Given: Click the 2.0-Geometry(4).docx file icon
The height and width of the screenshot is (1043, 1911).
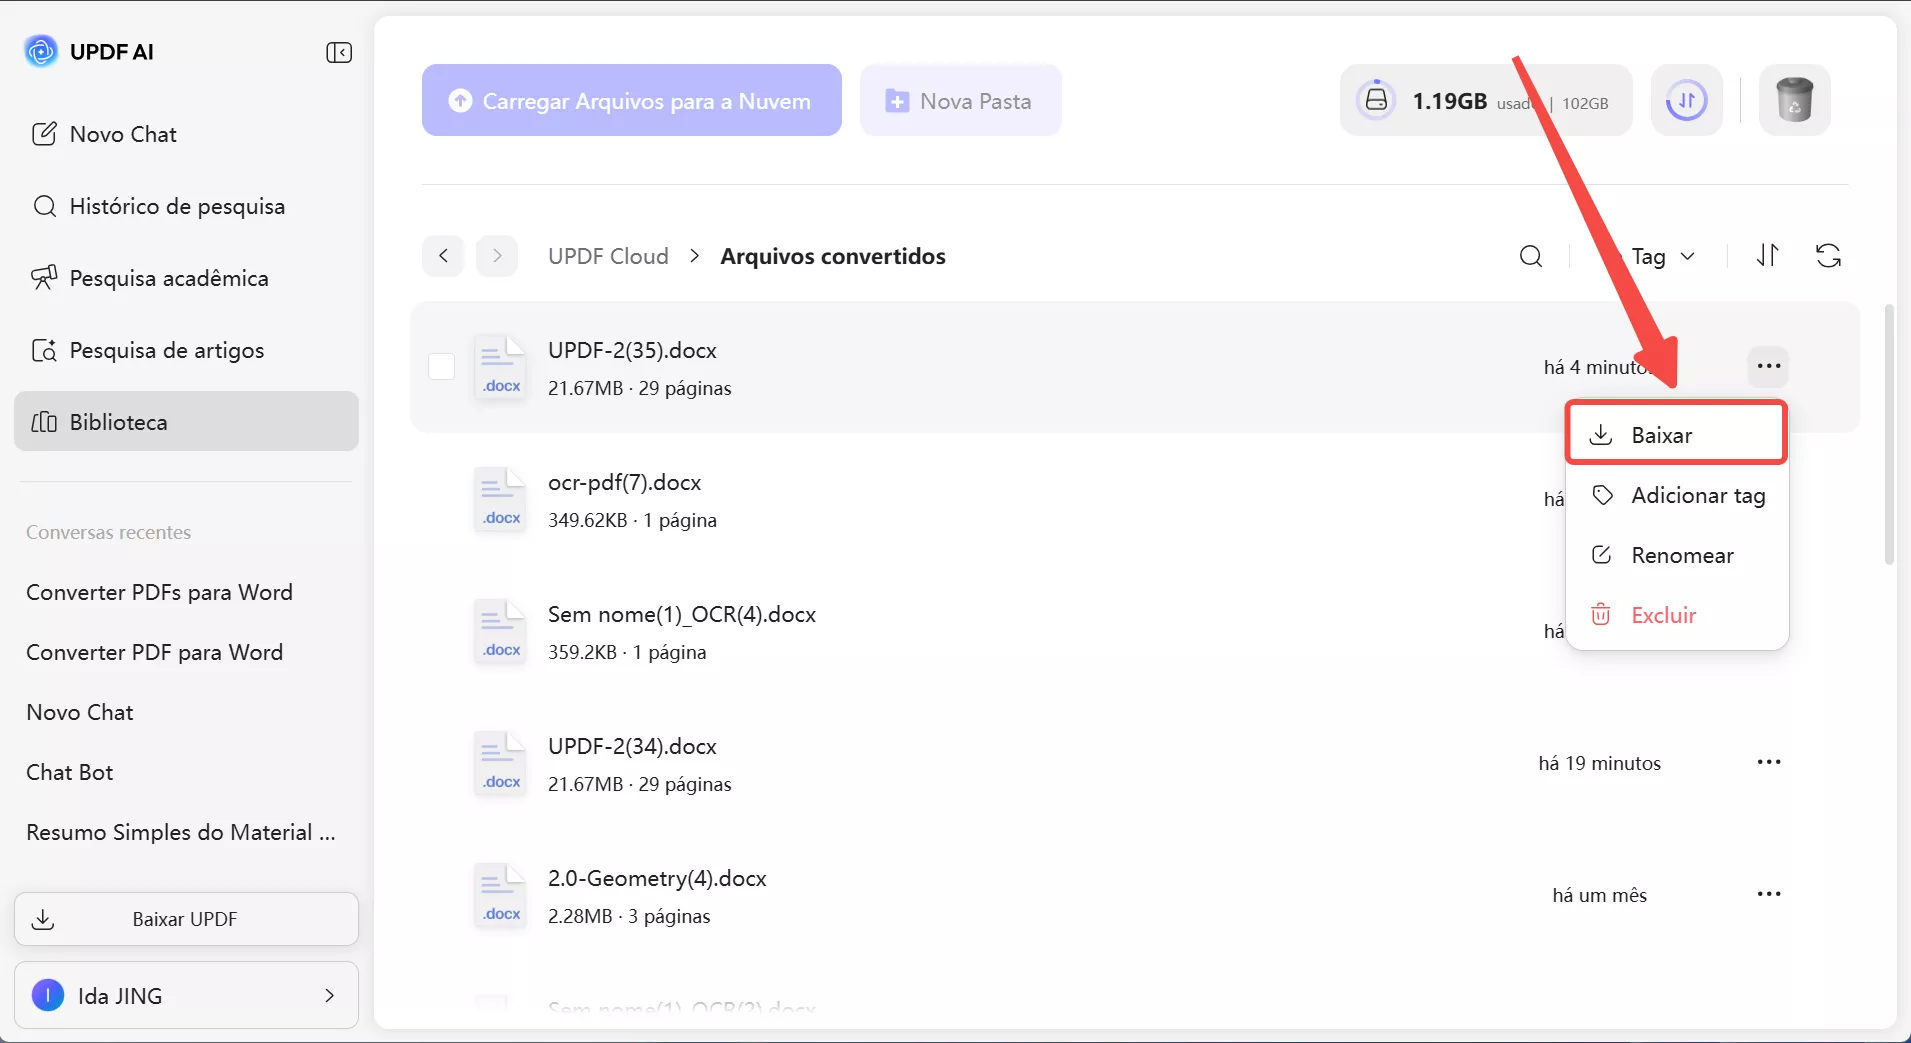Looking at the screenshot, I should click(500, 895).
